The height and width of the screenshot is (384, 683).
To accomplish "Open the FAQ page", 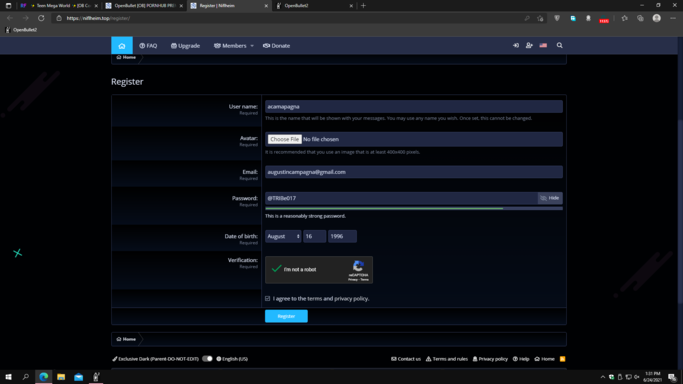I will click(x=148, y=46).
